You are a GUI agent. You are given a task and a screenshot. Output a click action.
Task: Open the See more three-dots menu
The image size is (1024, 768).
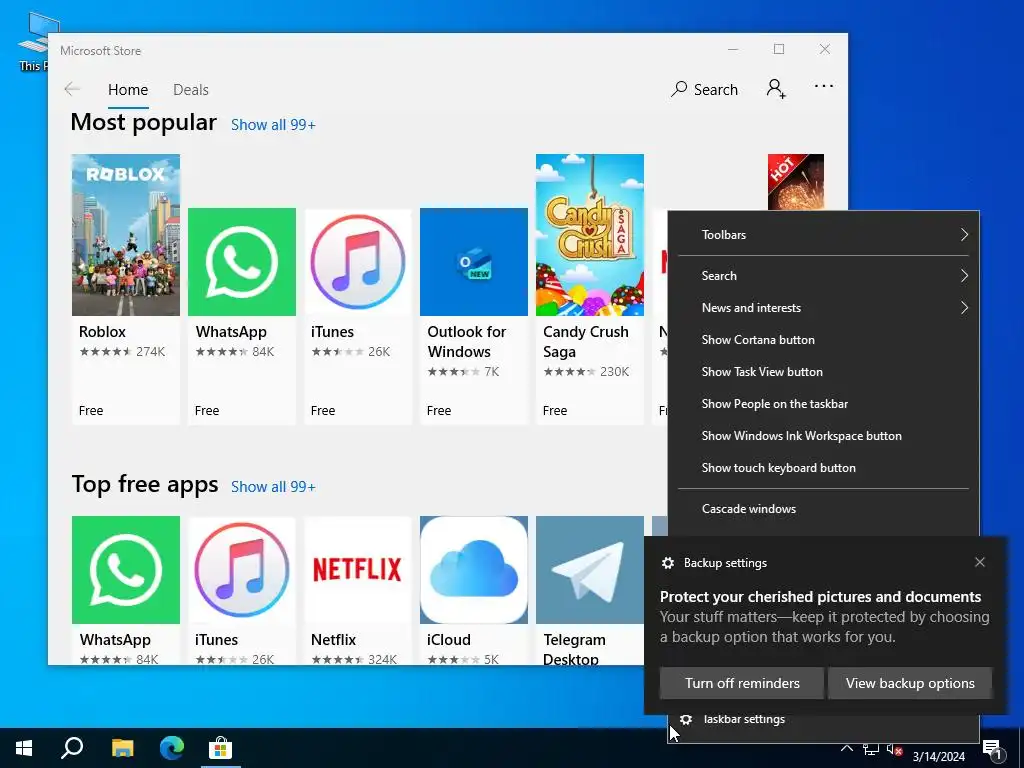[824, 86]
